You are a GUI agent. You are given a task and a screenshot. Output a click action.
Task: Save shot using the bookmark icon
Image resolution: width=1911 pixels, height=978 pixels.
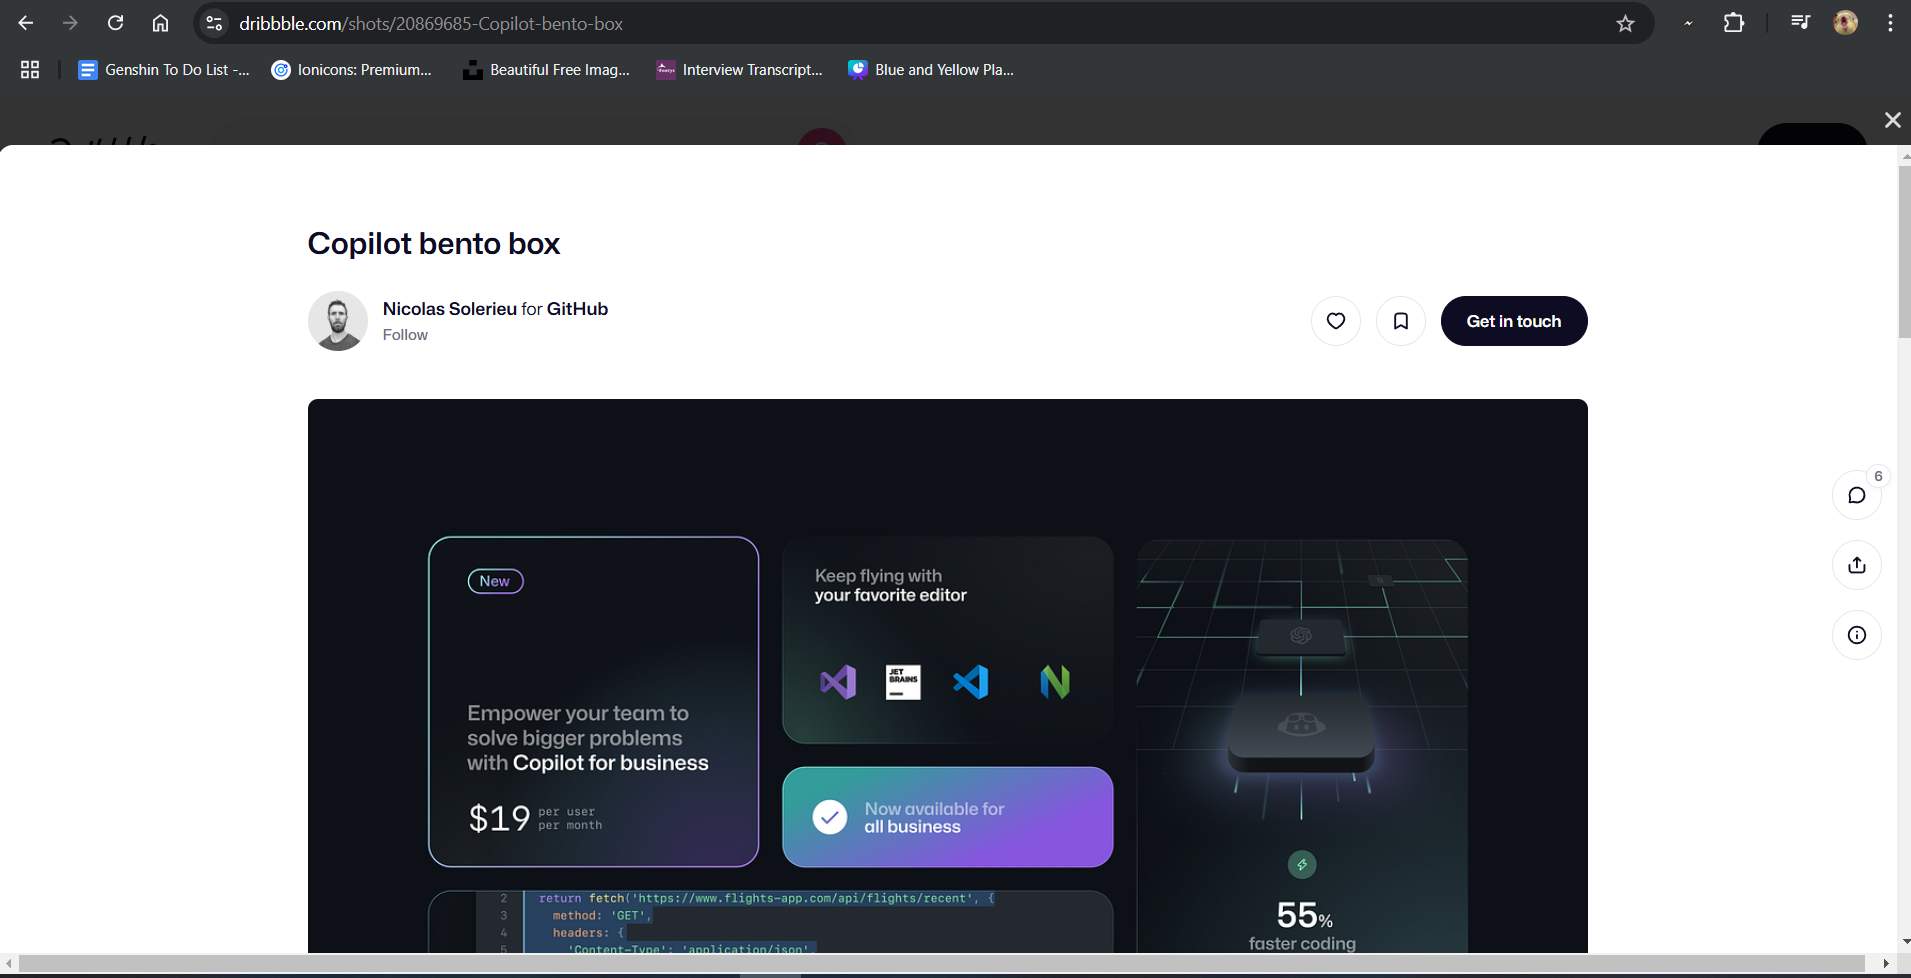click(1400, 321)
